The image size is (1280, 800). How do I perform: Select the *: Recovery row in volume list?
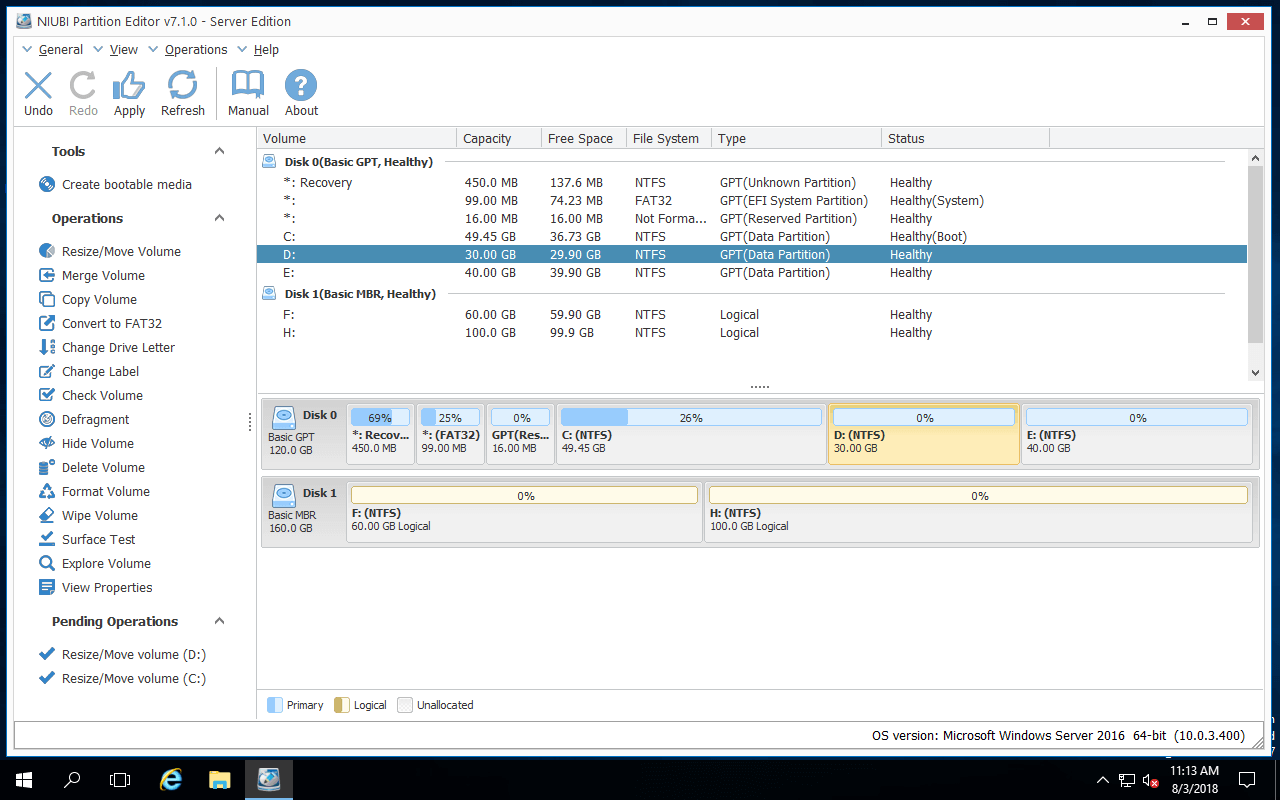[x=752, y=182]
